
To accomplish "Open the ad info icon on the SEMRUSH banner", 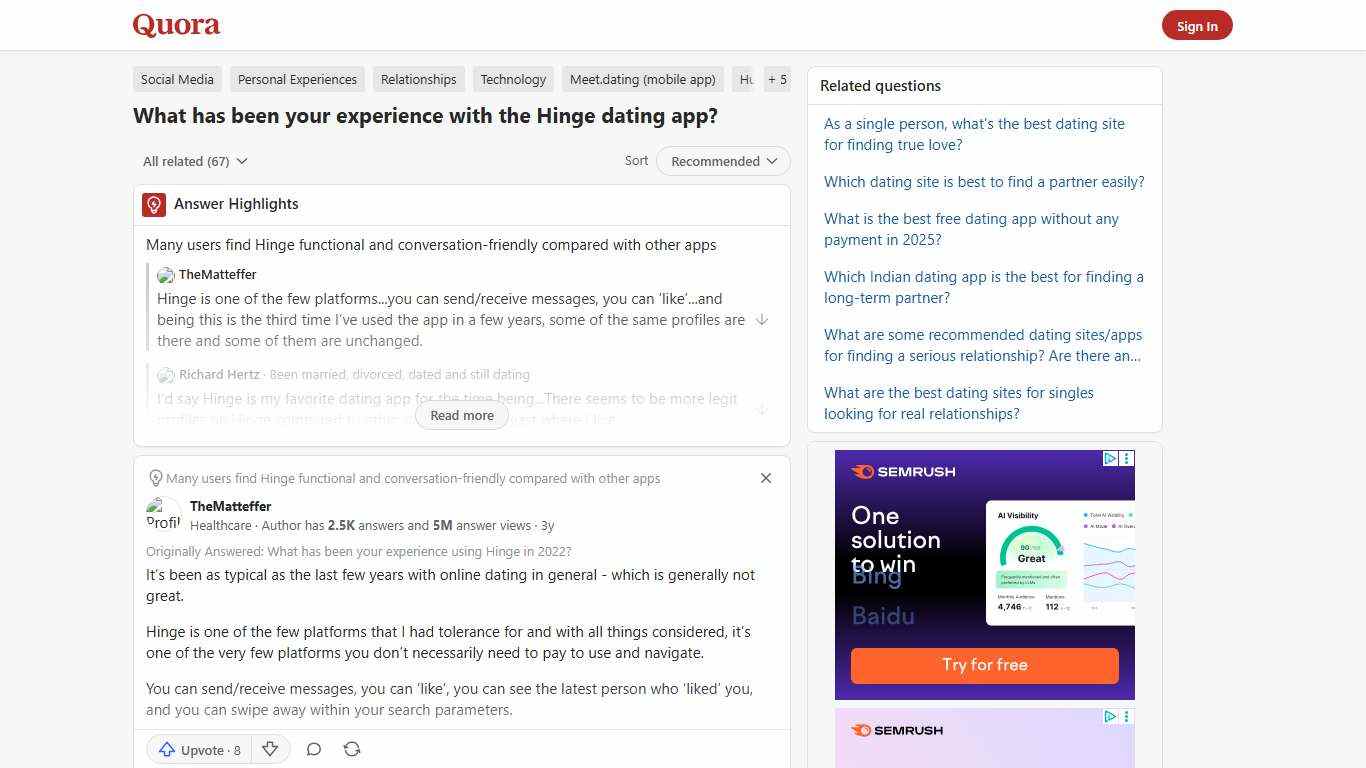I will click(x=1126, y=458).
